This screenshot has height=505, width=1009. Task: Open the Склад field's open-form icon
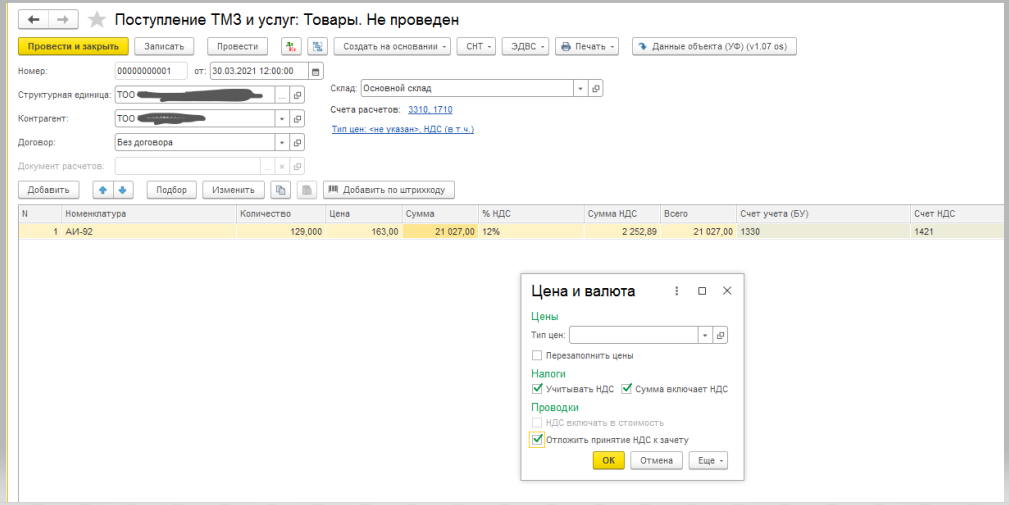coord(596,89)
